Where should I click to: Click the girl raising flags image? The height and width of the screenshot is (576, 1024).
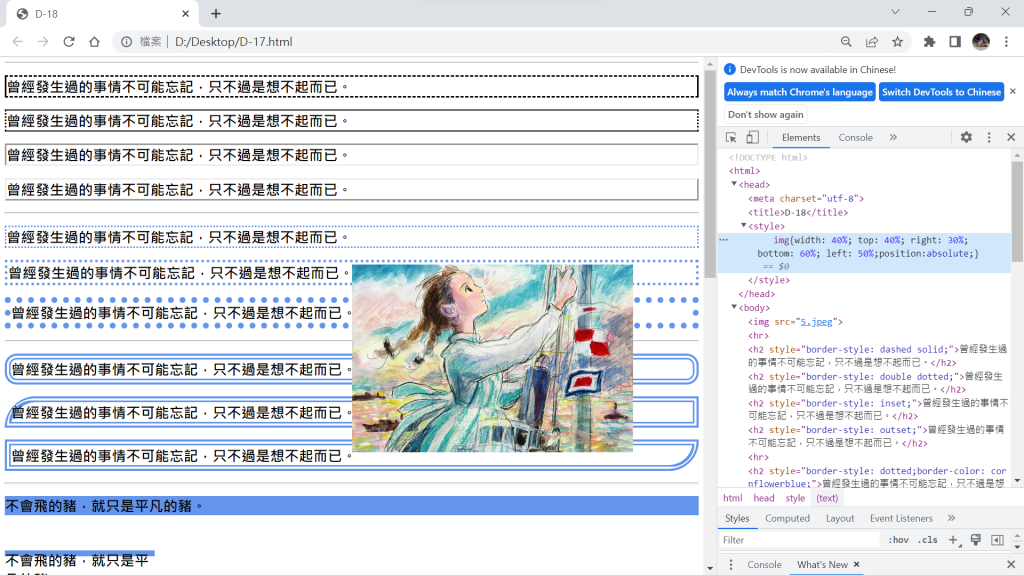point(492,358)
